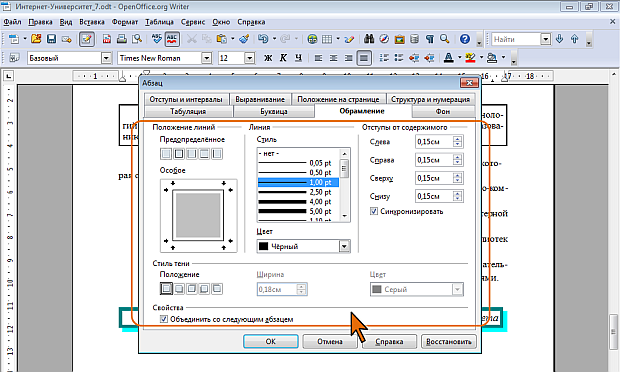The height and width of the screenshot is (372, 620).
Task: Click the Highlighting color icon
Action: click(471, 58)
